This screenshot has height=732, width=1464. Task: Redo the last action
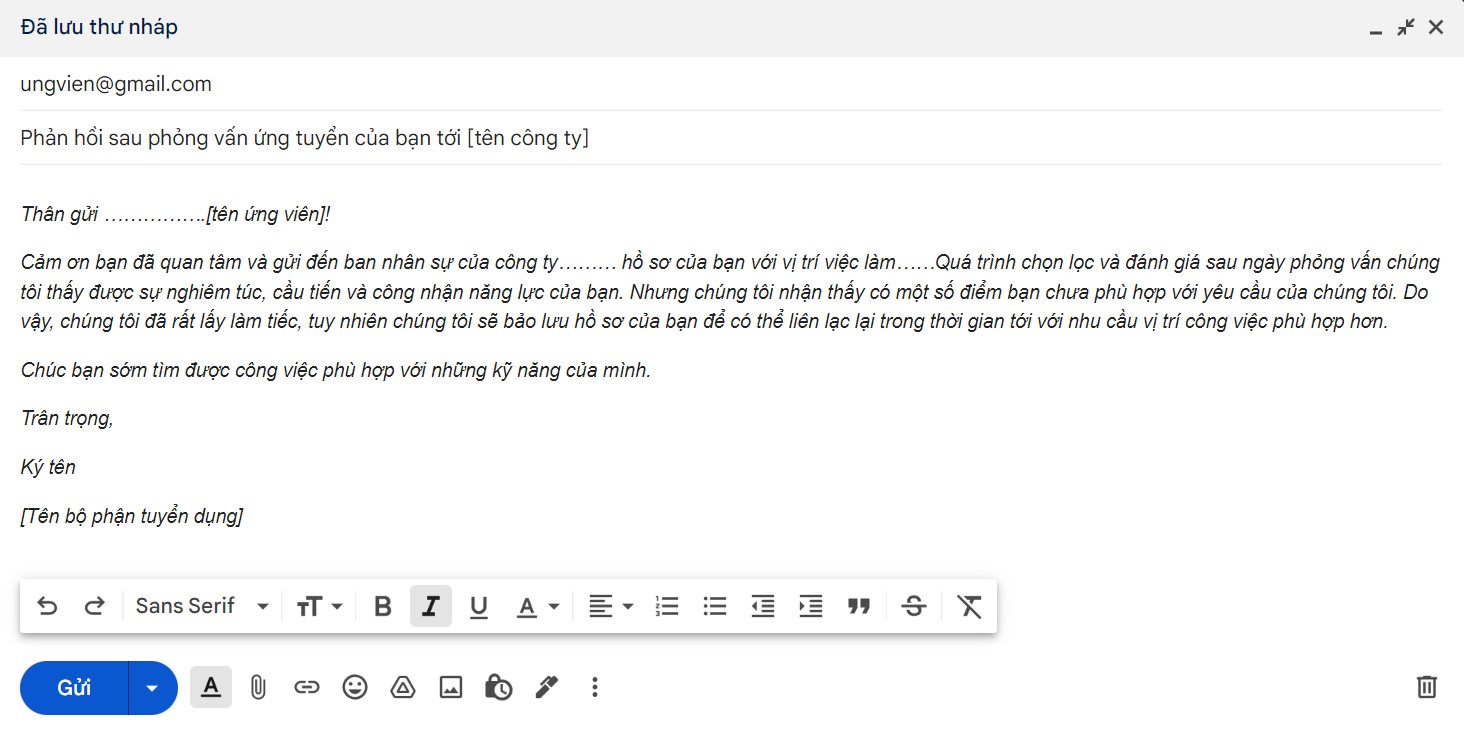(x=94, y=606)
